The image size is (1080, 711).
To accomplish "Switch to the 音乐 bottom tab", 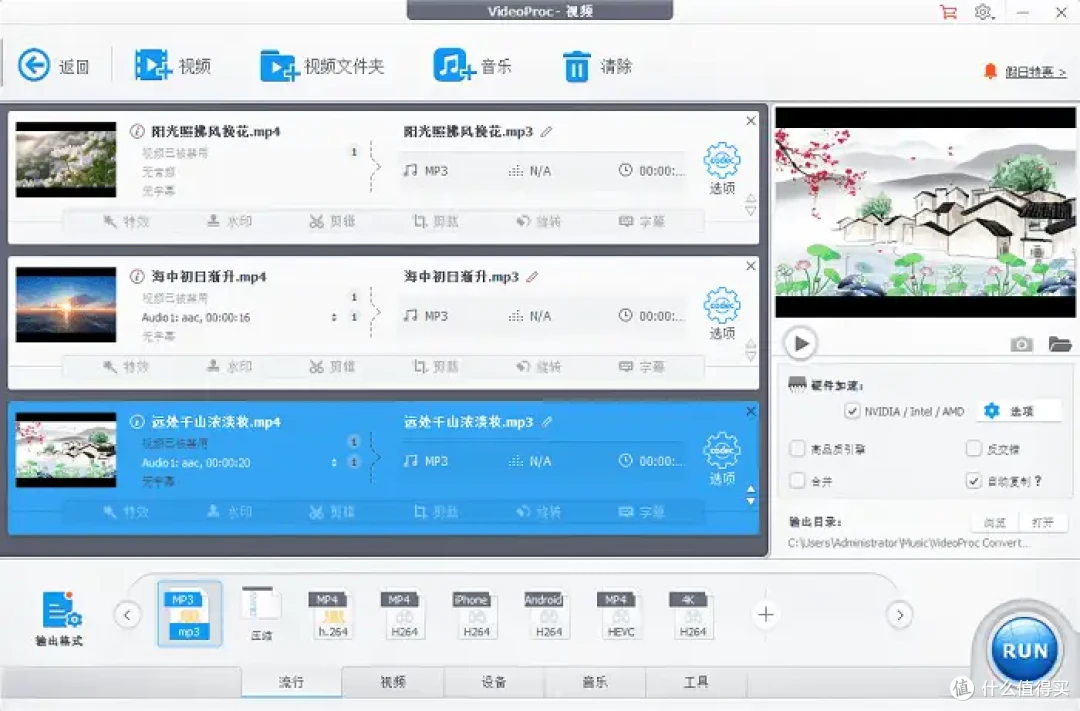I will [x=595, y=682].
